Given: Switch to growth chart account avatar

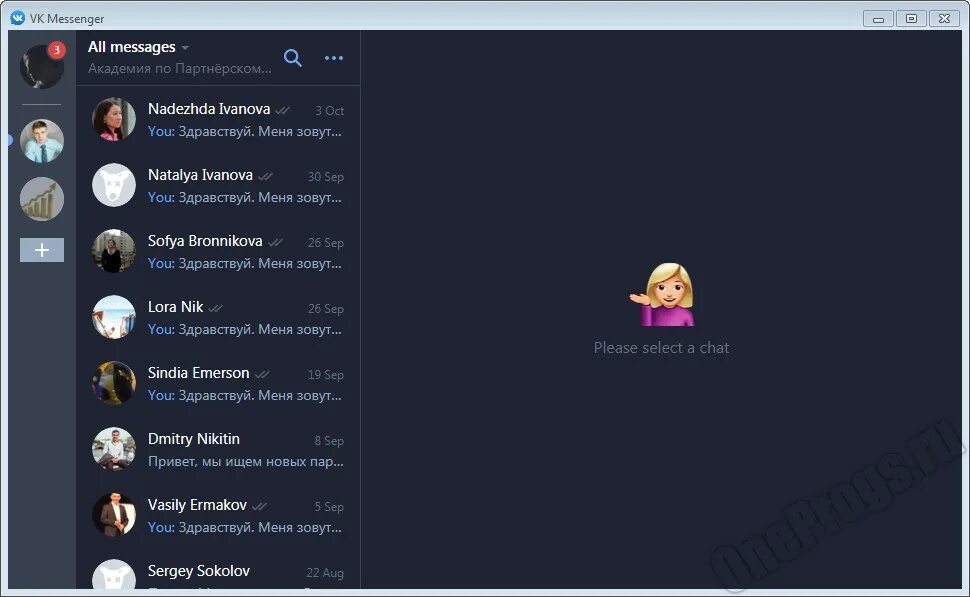Looking at the screenshot, I should (42, 199).
